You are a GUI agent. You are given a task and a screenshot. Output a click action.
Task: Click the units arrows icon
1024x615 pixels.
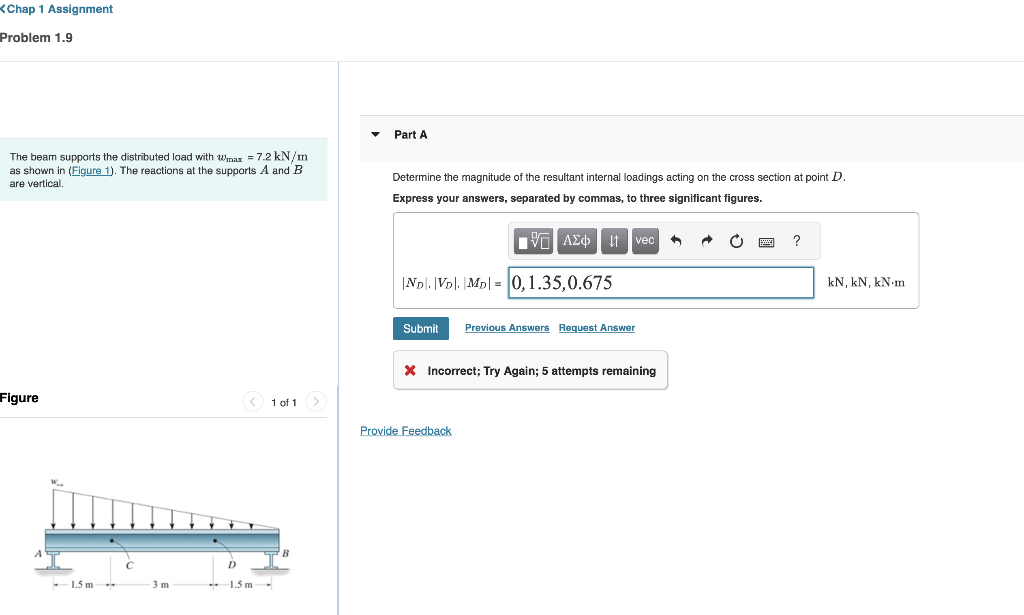click(614, 240)
